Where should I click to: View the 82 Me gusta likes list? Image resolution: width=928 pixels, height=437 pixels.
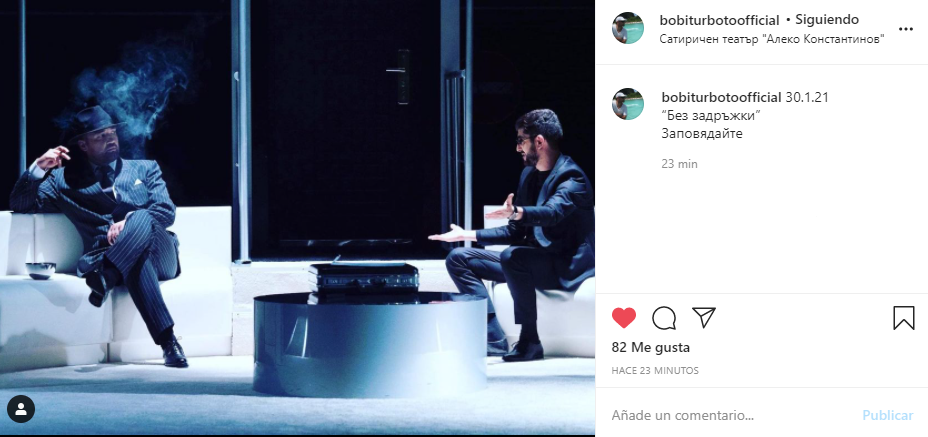pyautogui.click(x=650, y=348)
